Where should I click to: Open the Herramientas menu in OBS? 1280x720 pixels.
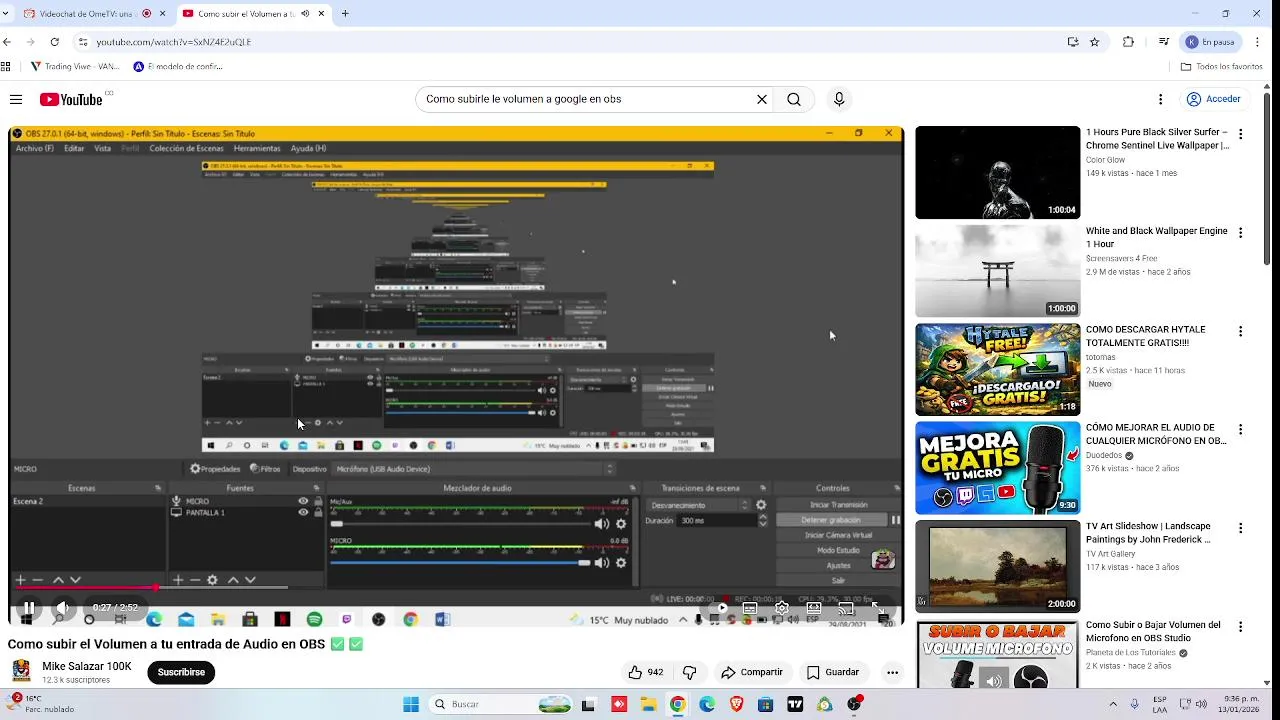click(x=257, y=148)
